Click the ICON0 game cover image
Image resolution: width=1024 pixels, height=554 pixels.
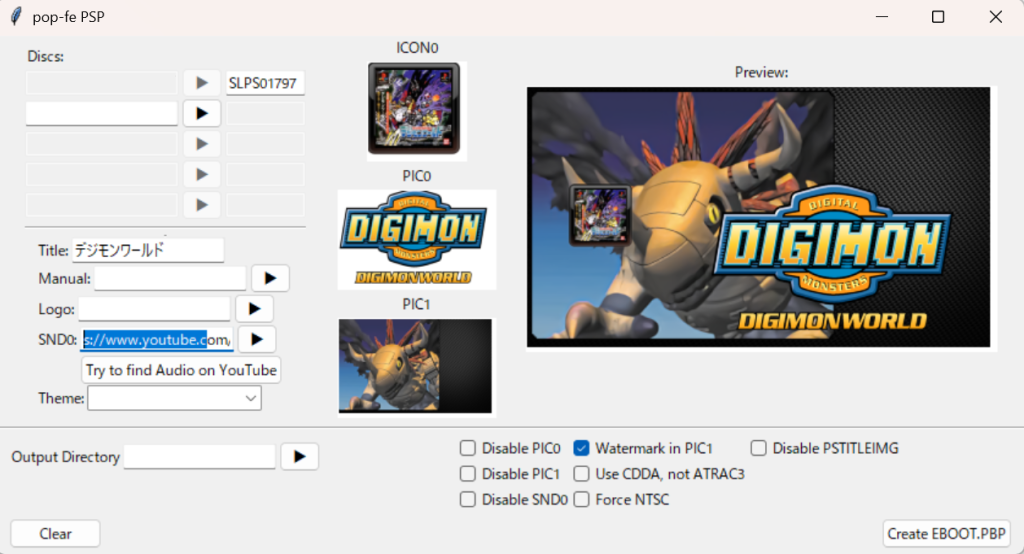414,109
